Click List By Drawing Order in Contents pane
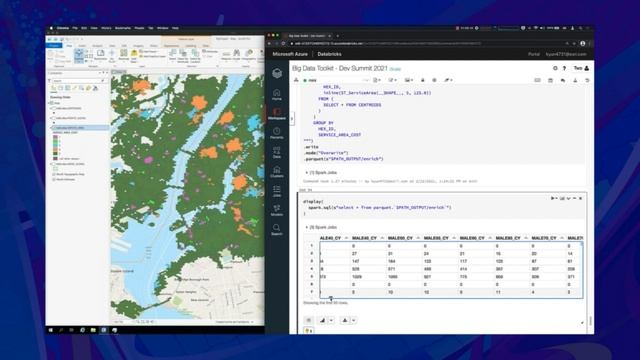The image size is (640, 360). [53, 88]
